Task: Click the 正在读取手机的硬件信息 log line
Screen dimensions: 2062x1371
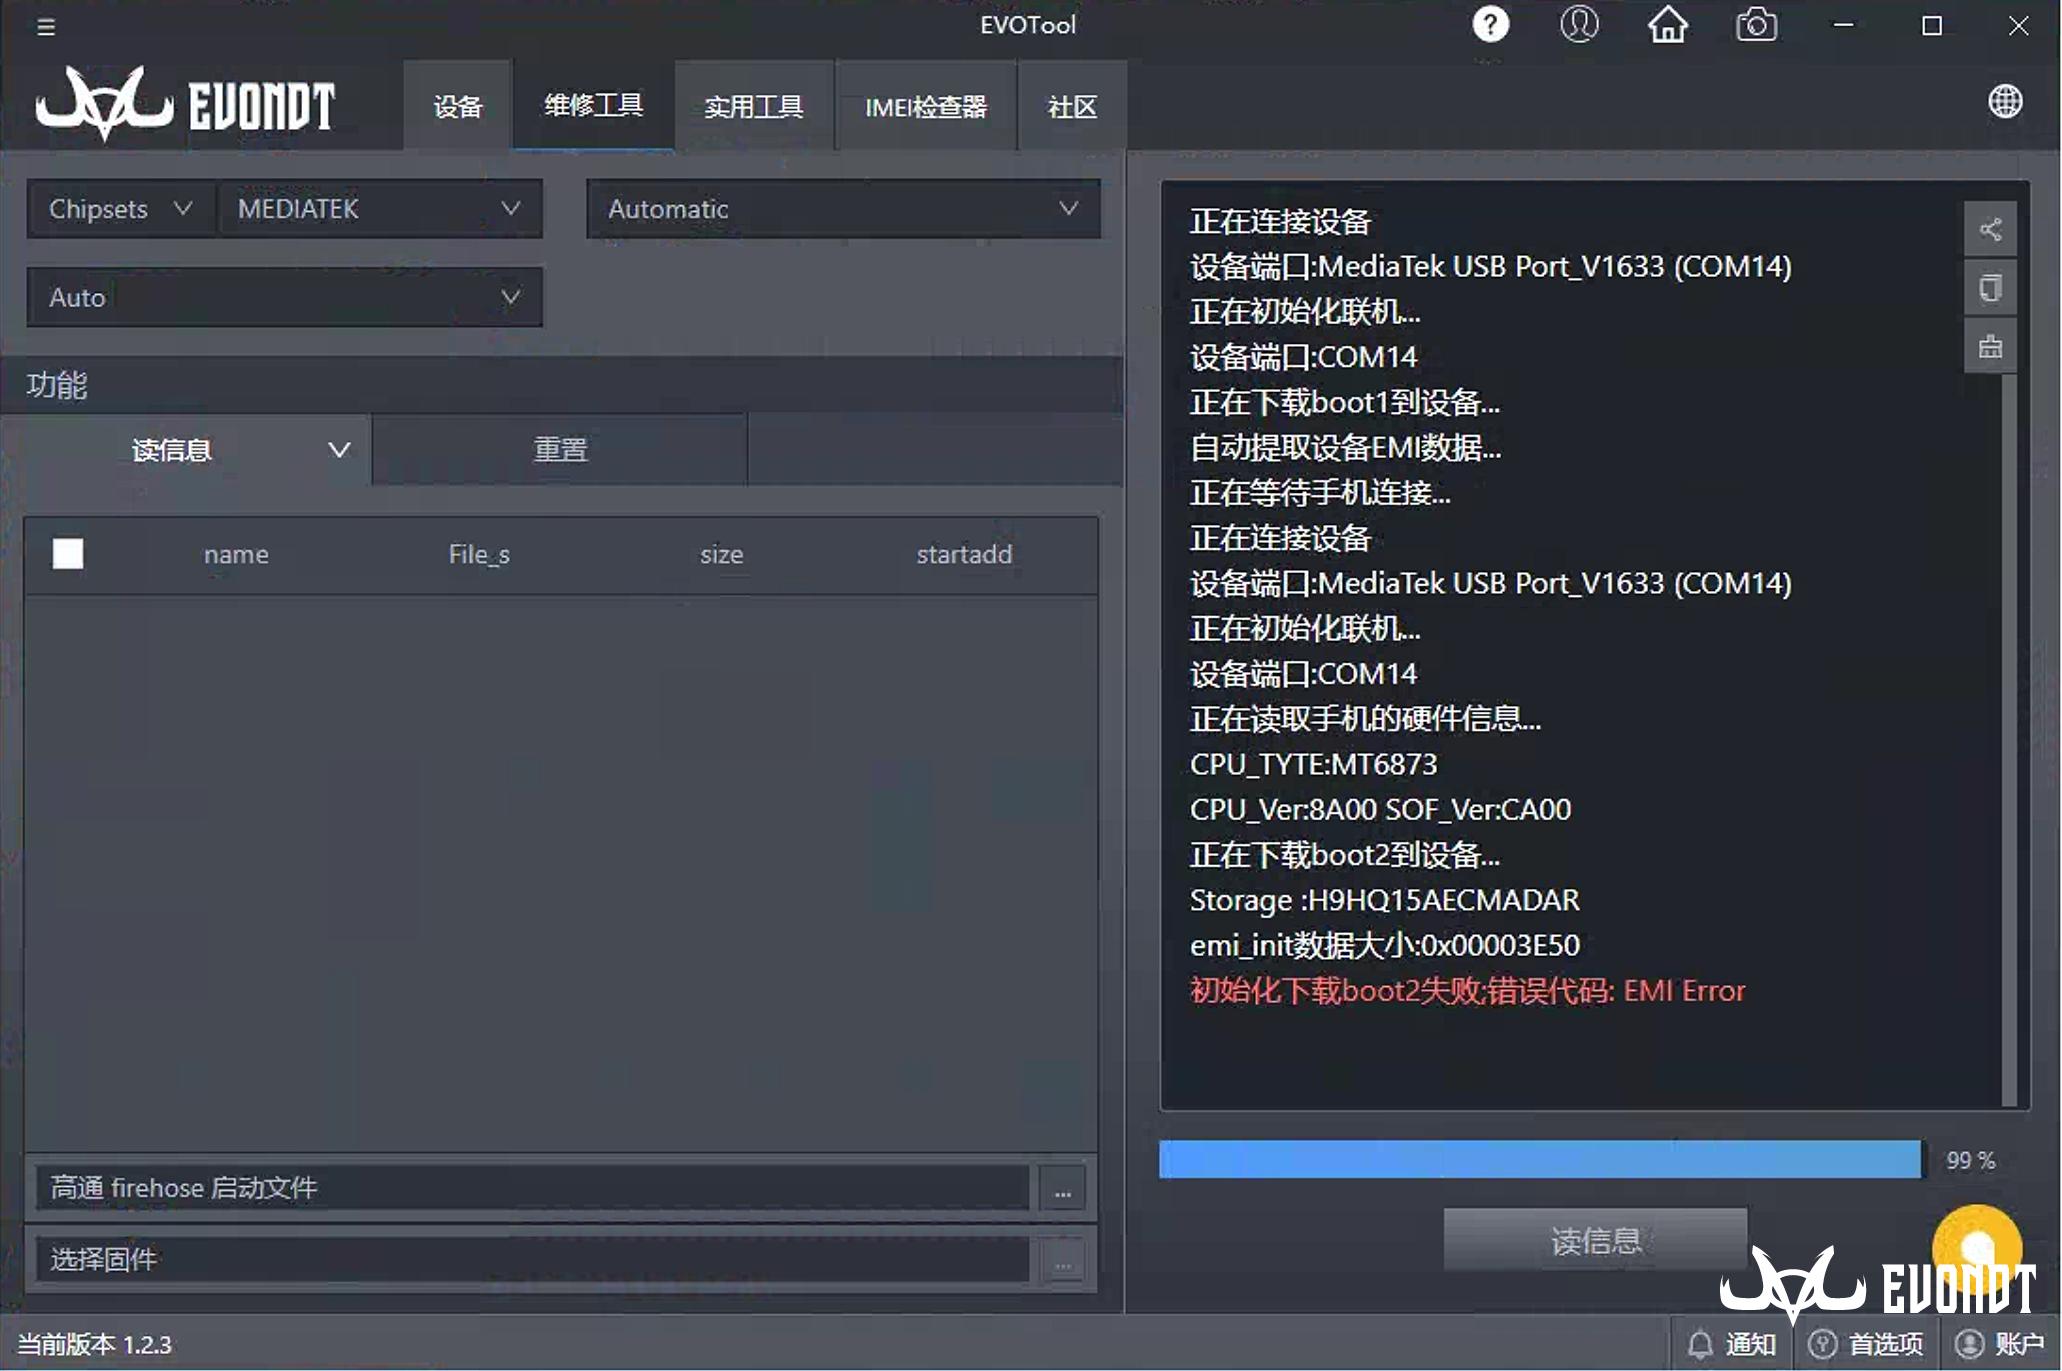Action: click(1365, 719)
